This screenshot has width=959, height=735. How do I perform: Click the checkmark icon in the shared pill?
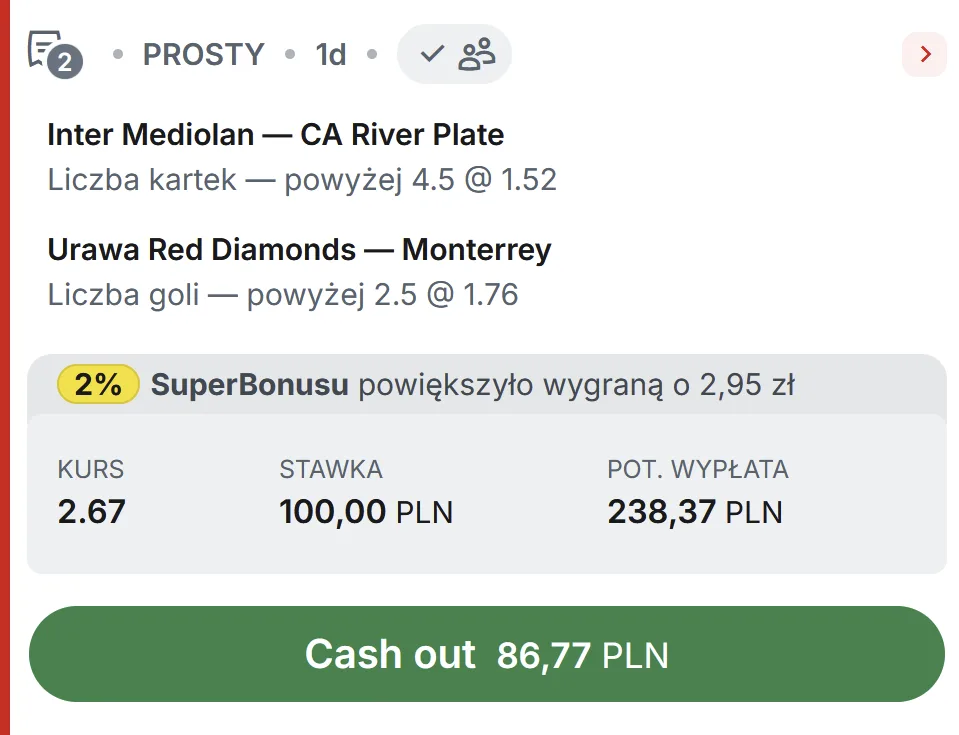click(432, 54)
